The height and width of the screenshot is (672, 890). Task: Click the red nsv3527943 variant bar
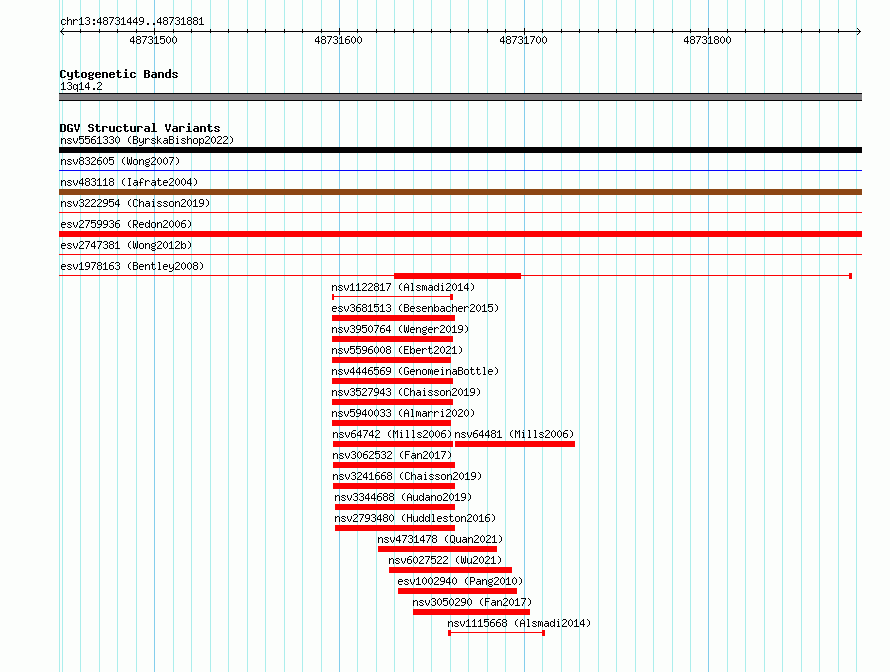pyautogui.click(x=392, y=402)
